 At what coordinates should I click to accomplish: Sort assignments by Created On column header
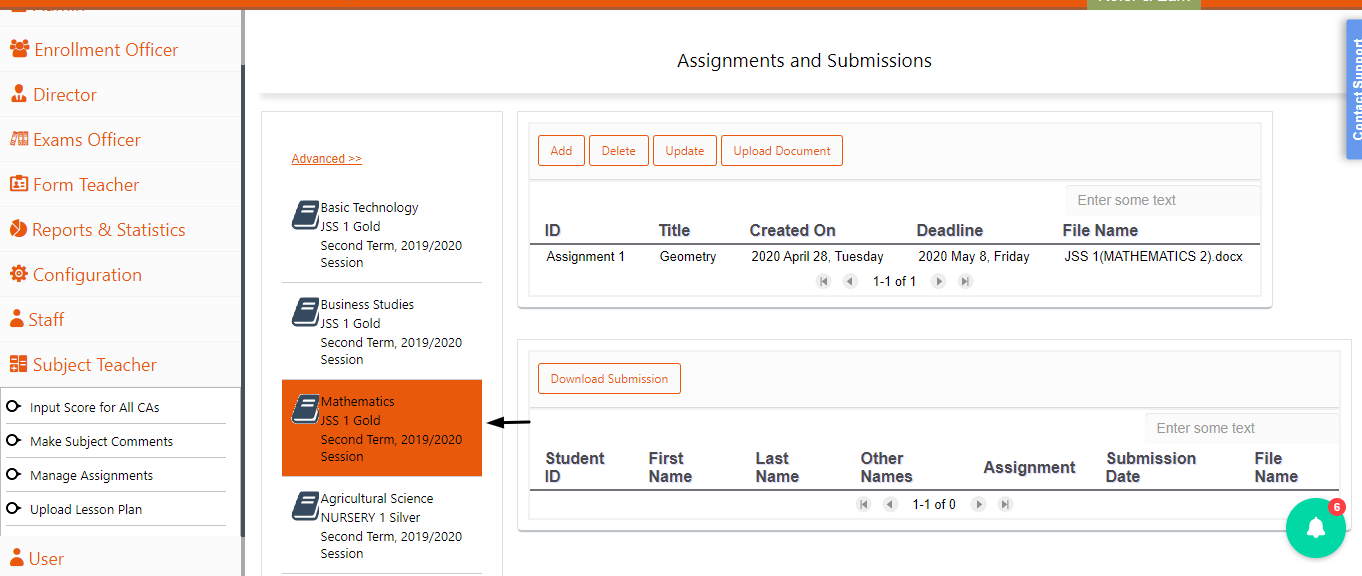[x=793, y=230]
